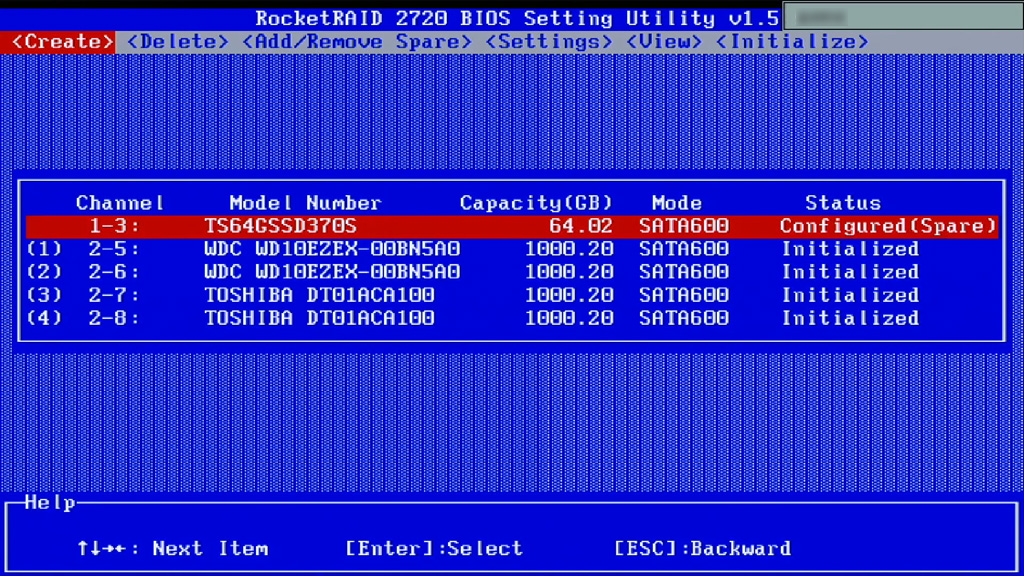Viewport: 1024px width, 576px height.
Task: Click the (3) drive index marker
Action: pos(44,295)
